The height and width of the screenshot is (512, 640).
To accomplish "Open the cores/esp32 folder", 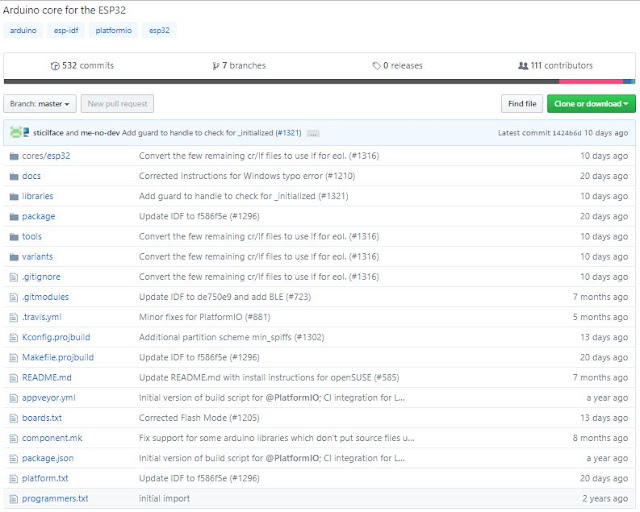I will tap(46, 156).
